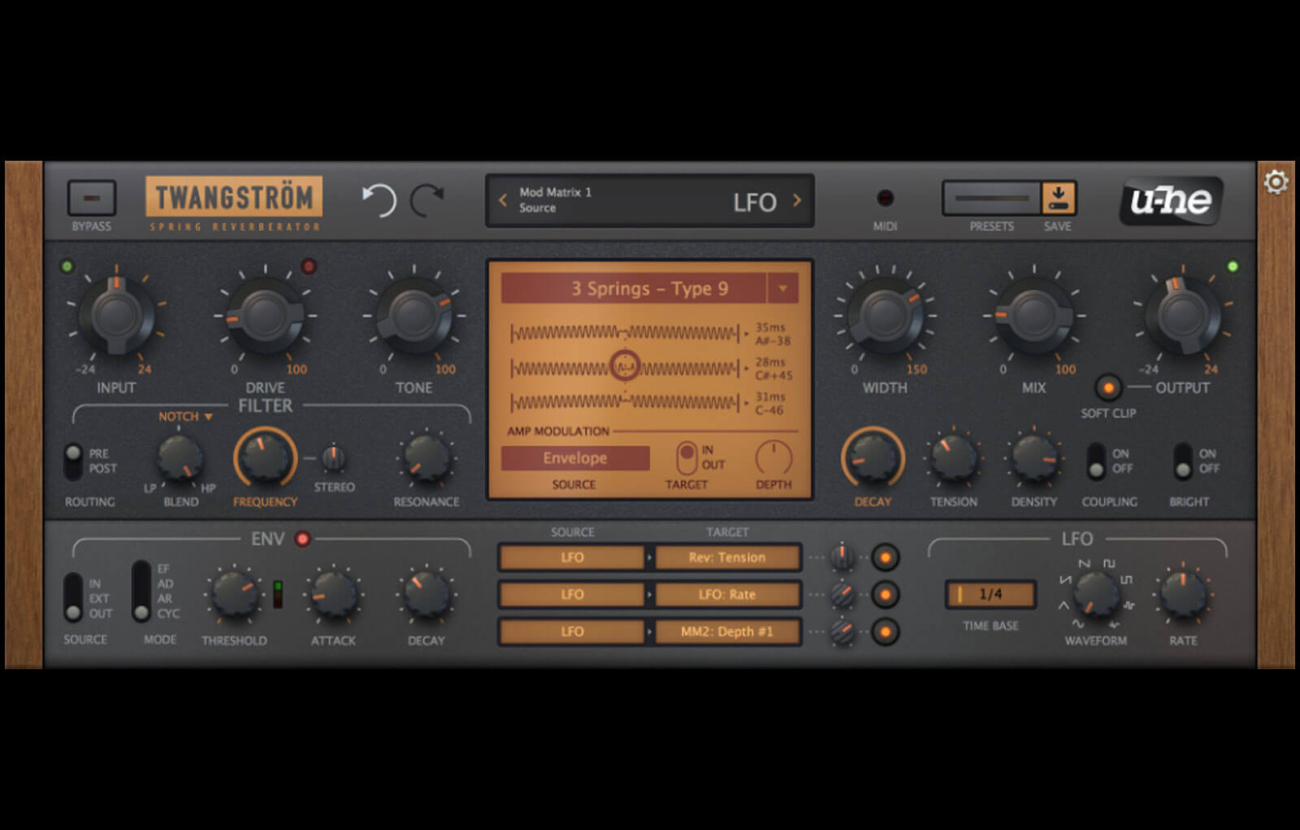
Task: Save the preset with Save icon
Action: click(x=1058, y=198)
